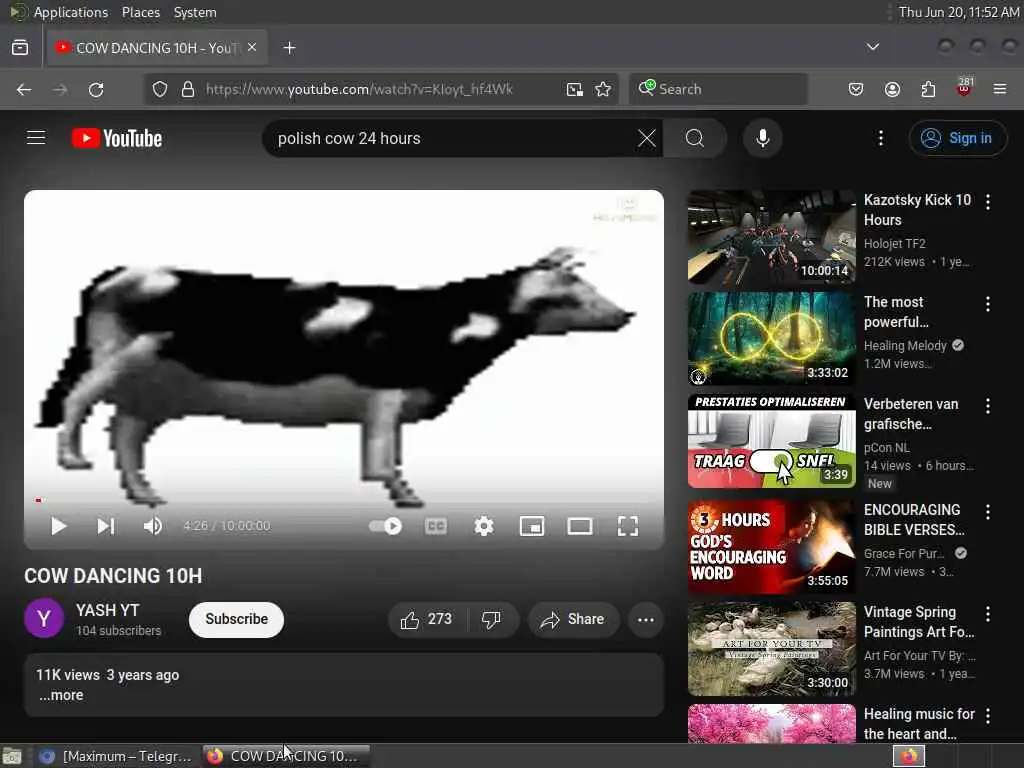Open The most powerful... video thumbnail
The image size is (1024, 768).
pos(771,338)
